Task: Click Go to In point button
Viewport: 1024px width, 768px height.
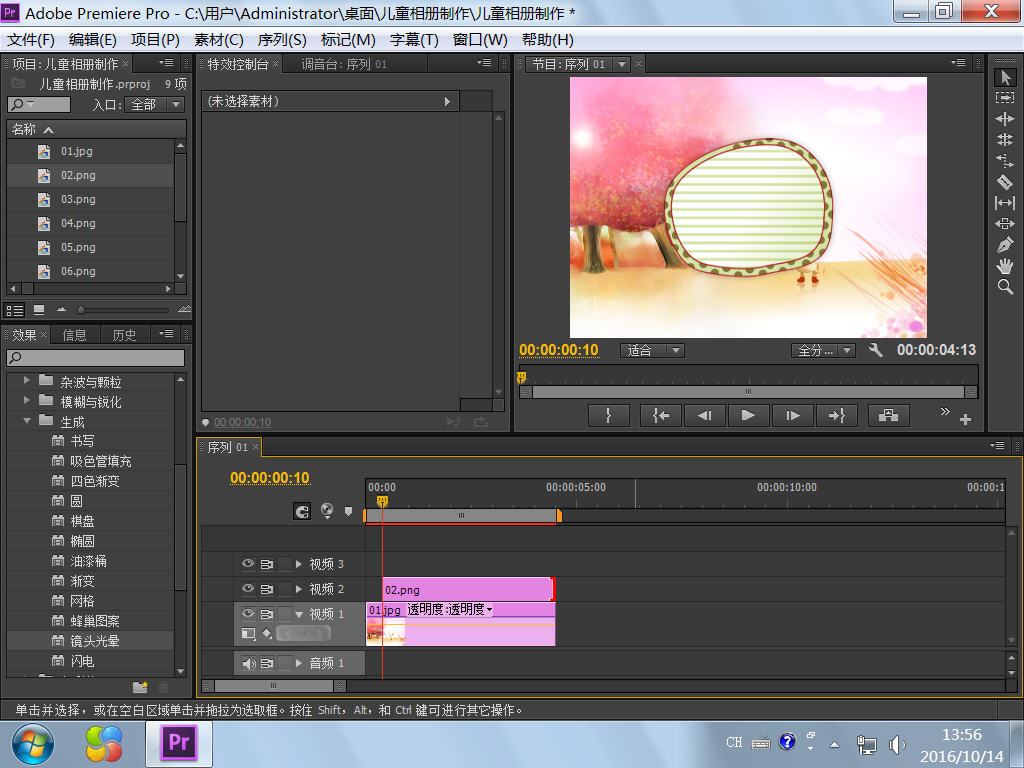Action: coord(660,415)
